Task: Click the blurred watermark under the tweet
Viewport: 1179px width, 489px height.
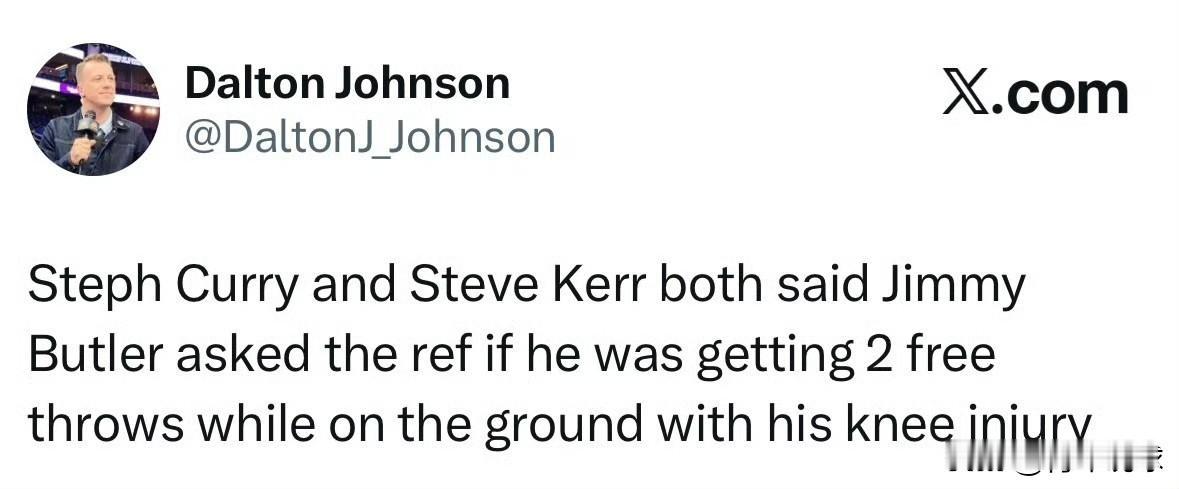Action: [x=1051, y=462]
